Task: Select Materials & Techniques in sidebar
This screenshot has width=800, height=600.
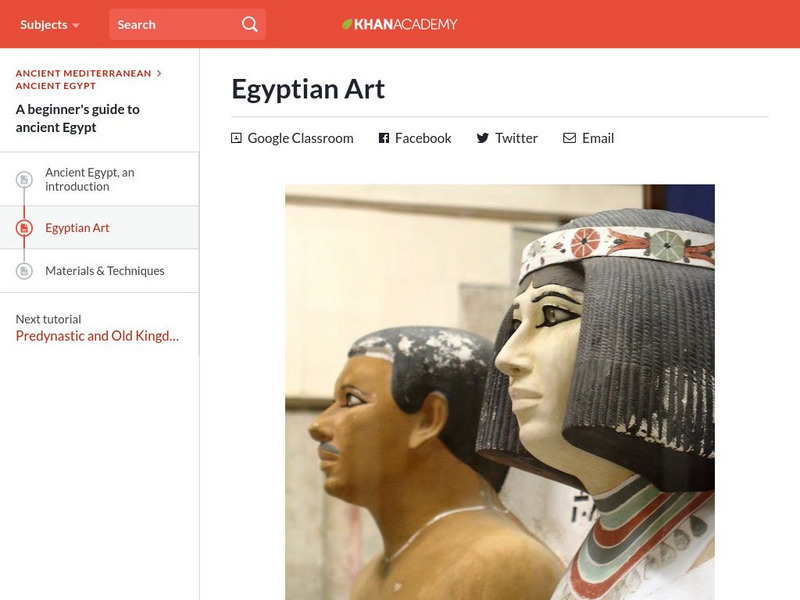Action: click(x=99, y=270)
